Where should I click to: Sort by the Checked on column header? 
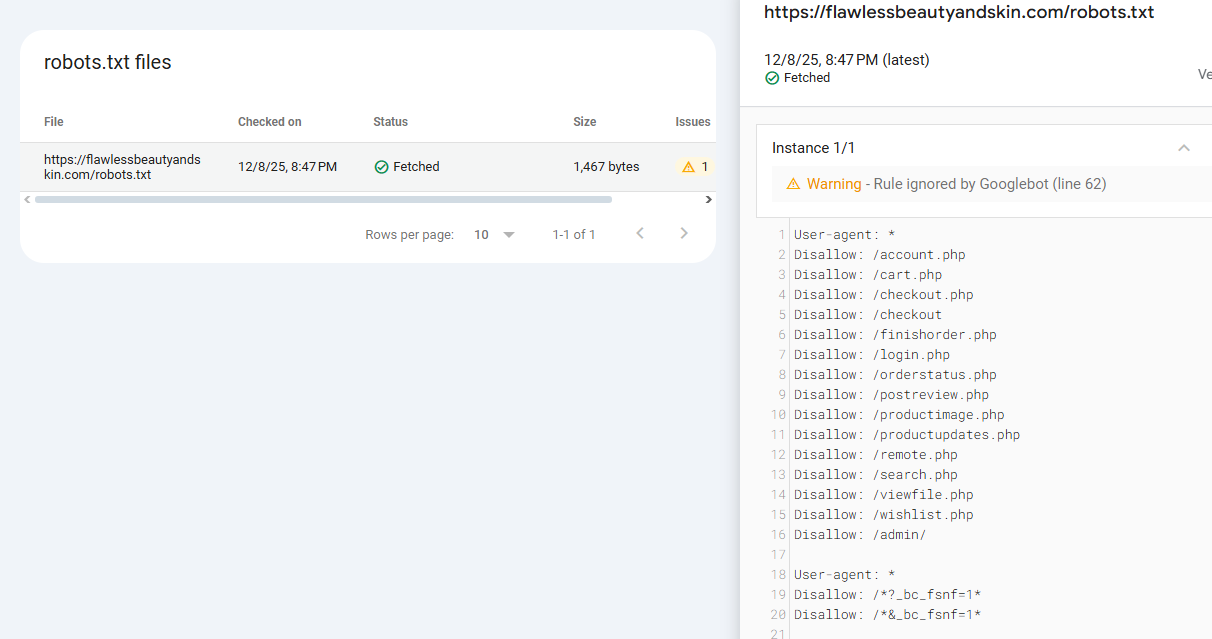tap(269, 122)
